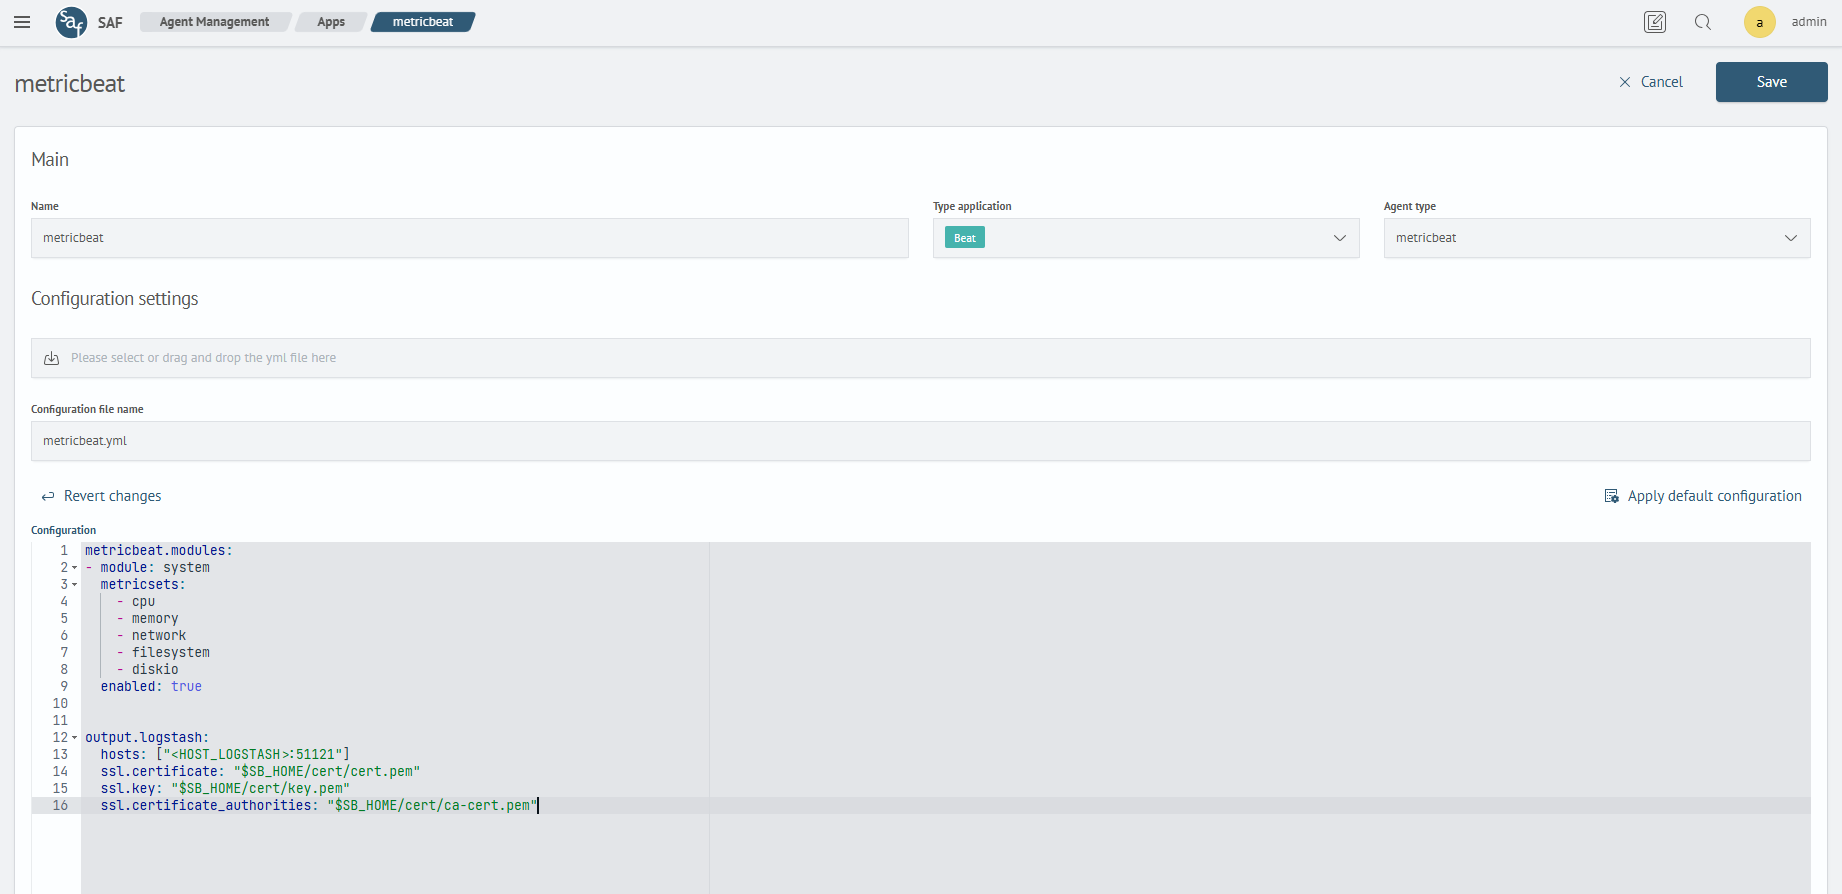Click the 'metricsets:' code line
This screenshot has height=894, width=1842.
[143, 585]
